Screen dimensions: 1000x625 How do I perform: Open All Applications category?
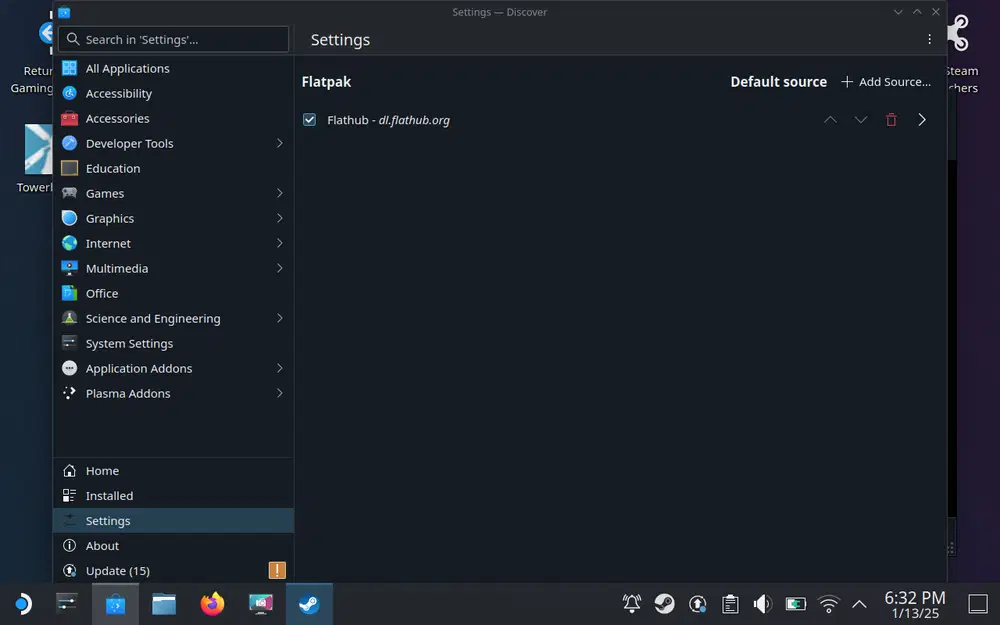[x=173, y=68]
